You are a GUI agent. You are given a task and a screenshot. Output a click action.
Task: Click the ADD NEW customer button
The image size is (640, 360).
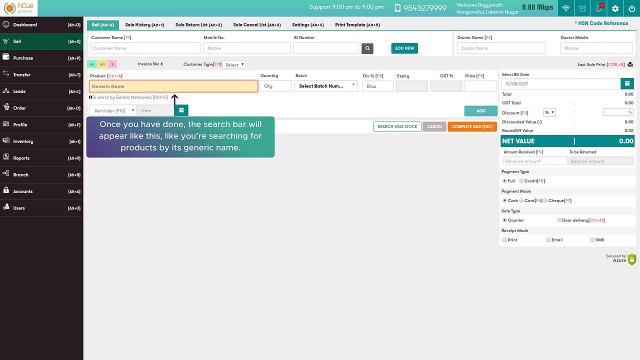404,48
